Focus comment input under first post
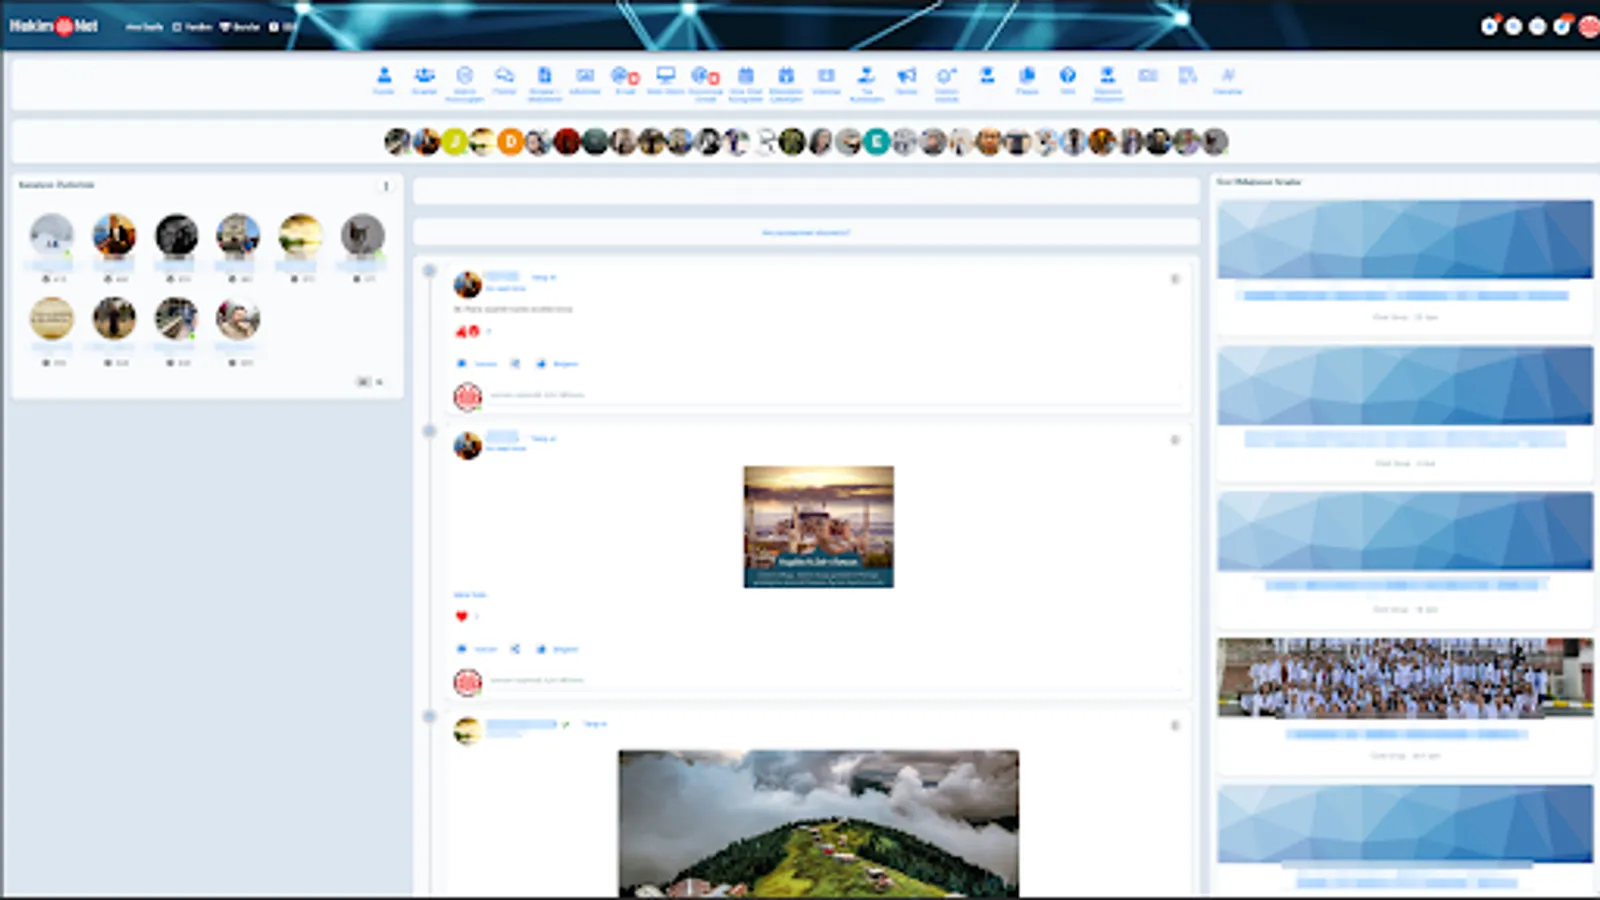The height and width of the screenshot is (900, 1600). [x=835, y=396]
